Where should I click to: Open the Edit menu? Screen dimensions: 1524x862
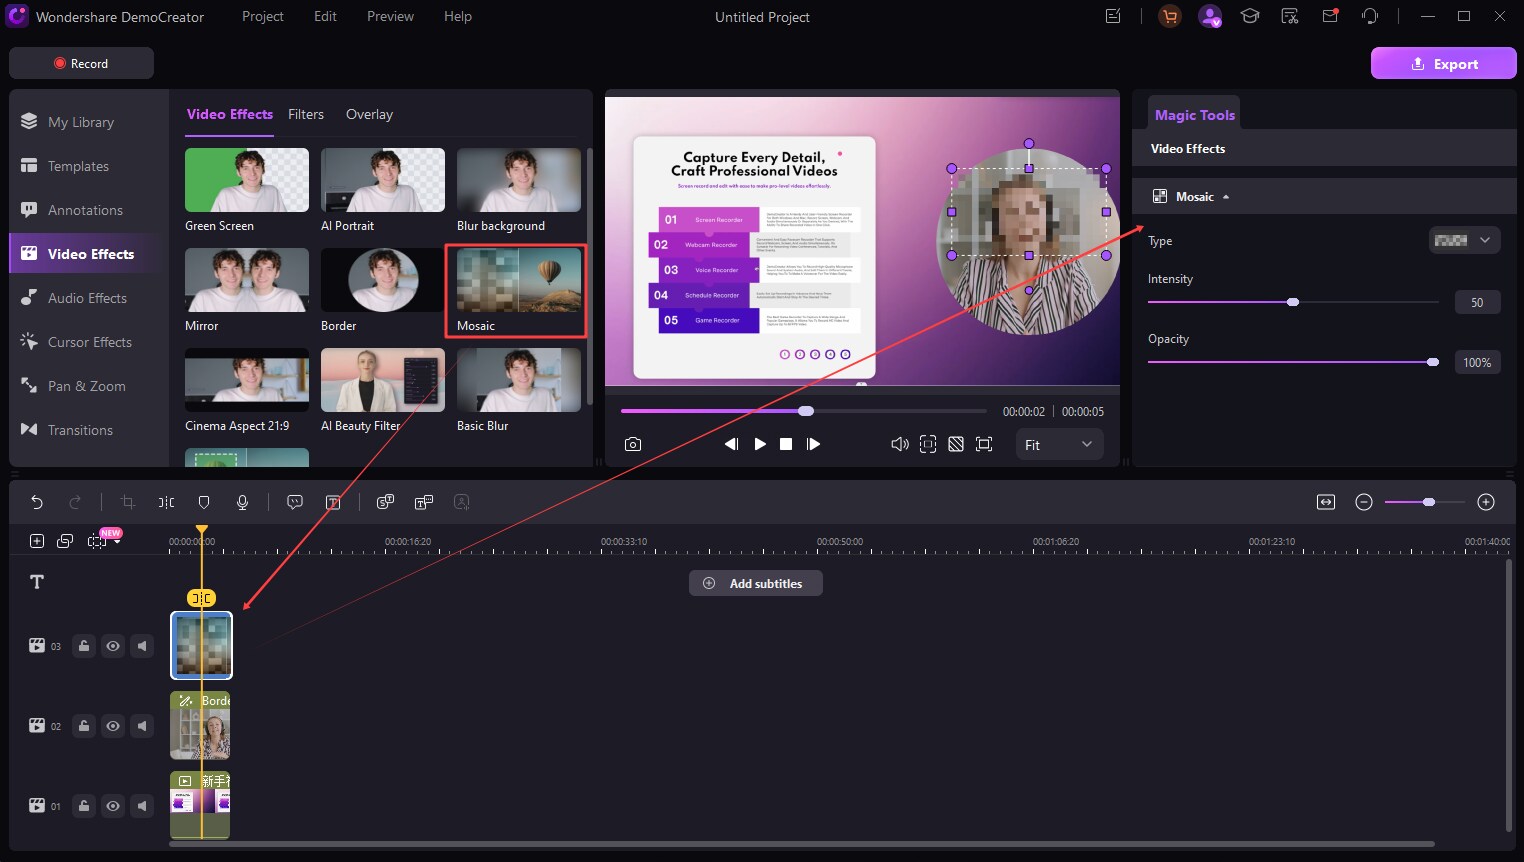point(325,16)
